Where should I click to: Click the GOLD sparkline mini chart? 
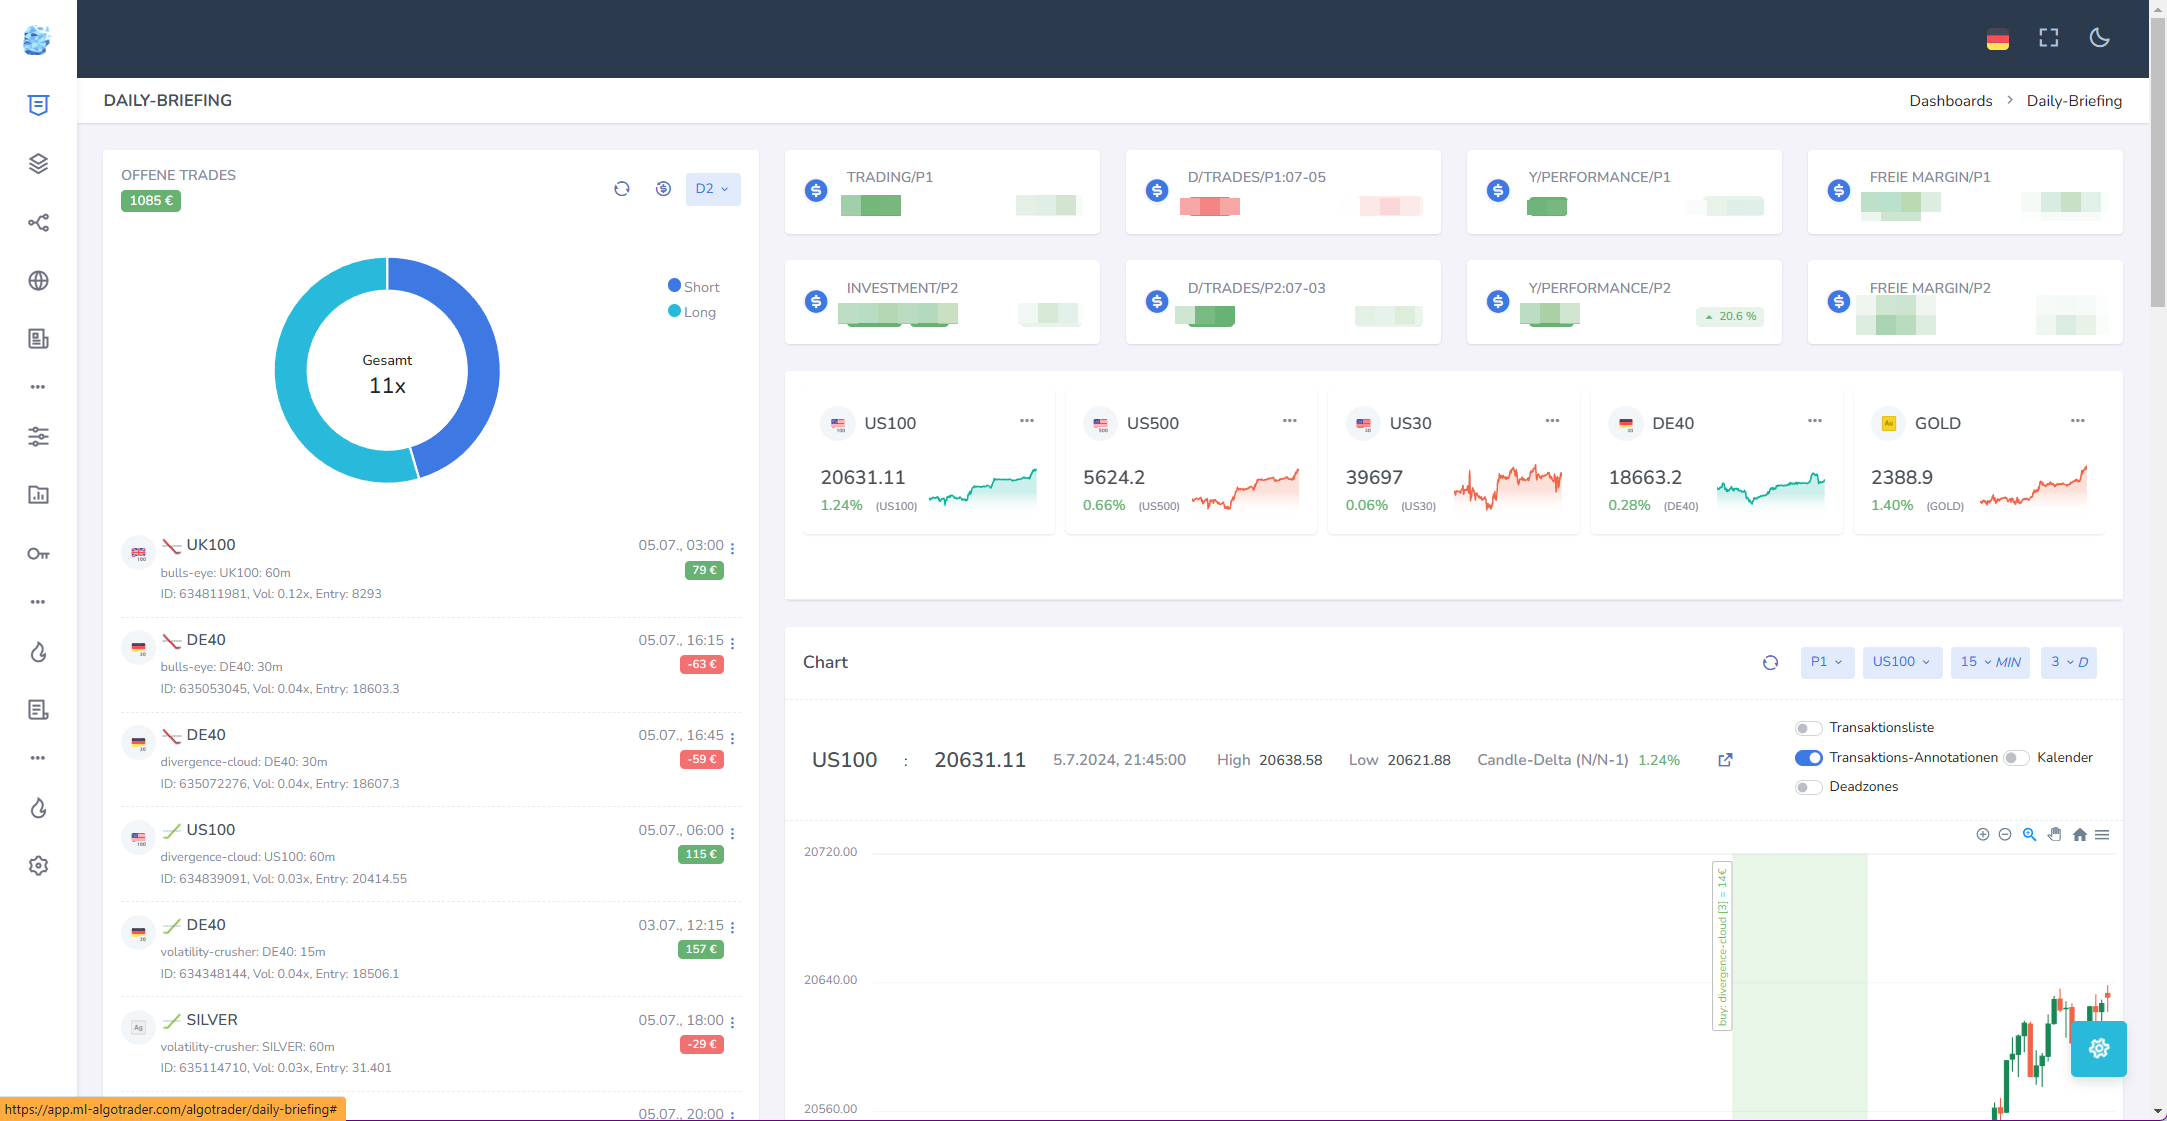coord(2034,488)
